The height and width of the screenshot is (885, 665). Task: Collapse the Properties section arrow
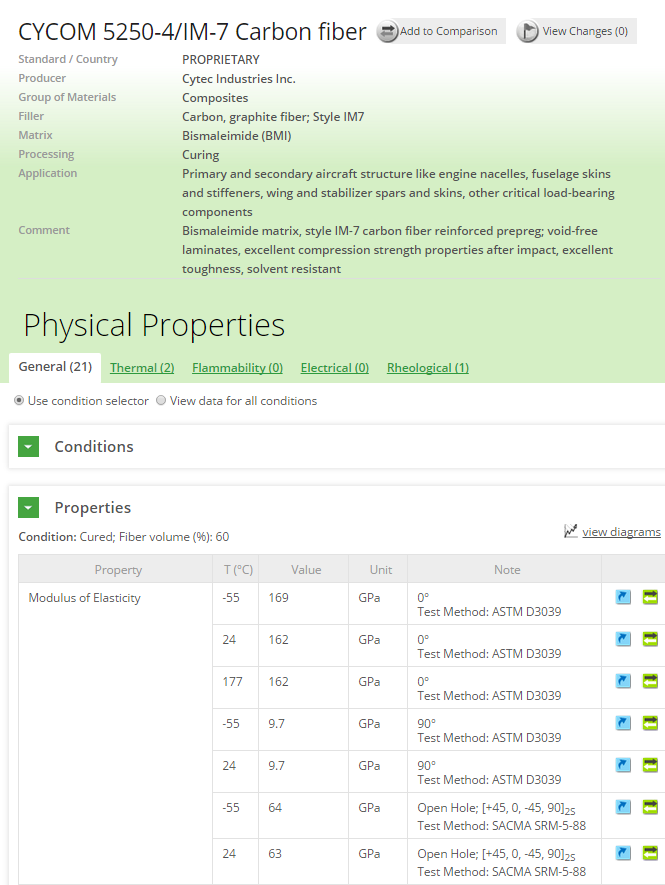pos(28,507)
